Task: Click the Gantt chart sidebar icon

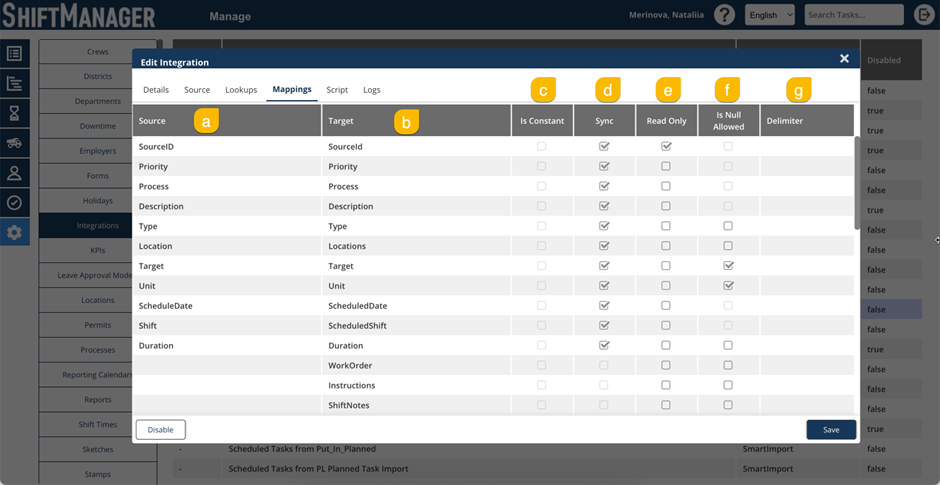Action: 14,84
